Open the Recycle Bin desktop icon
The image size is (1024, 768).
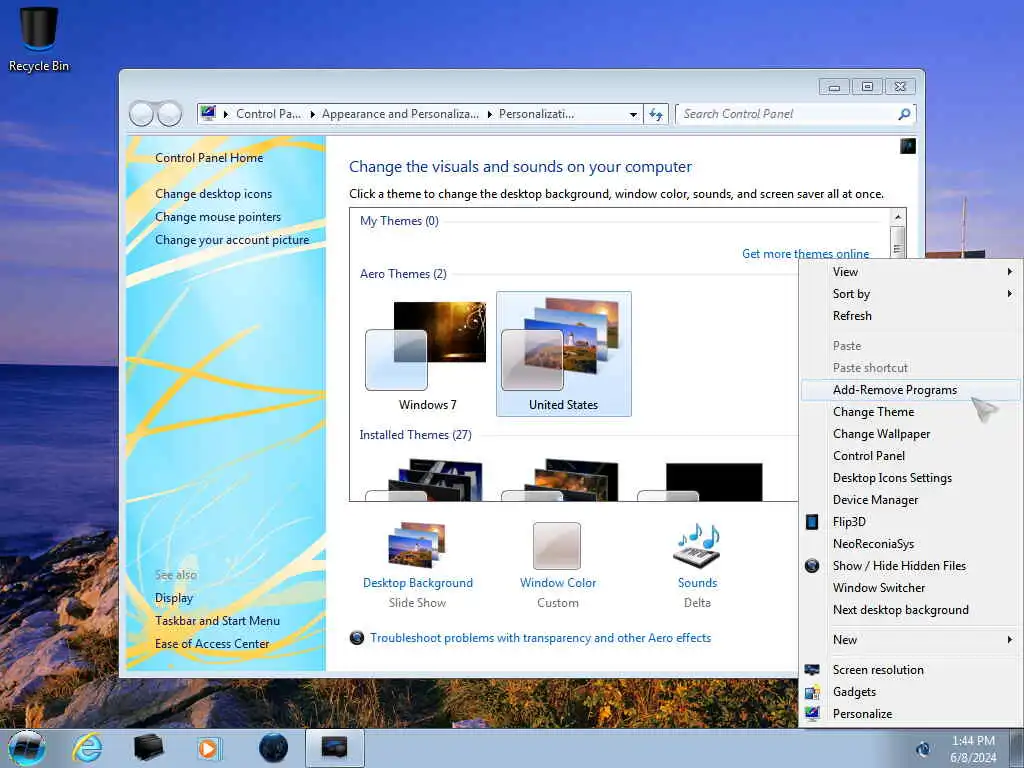point(39,38)
